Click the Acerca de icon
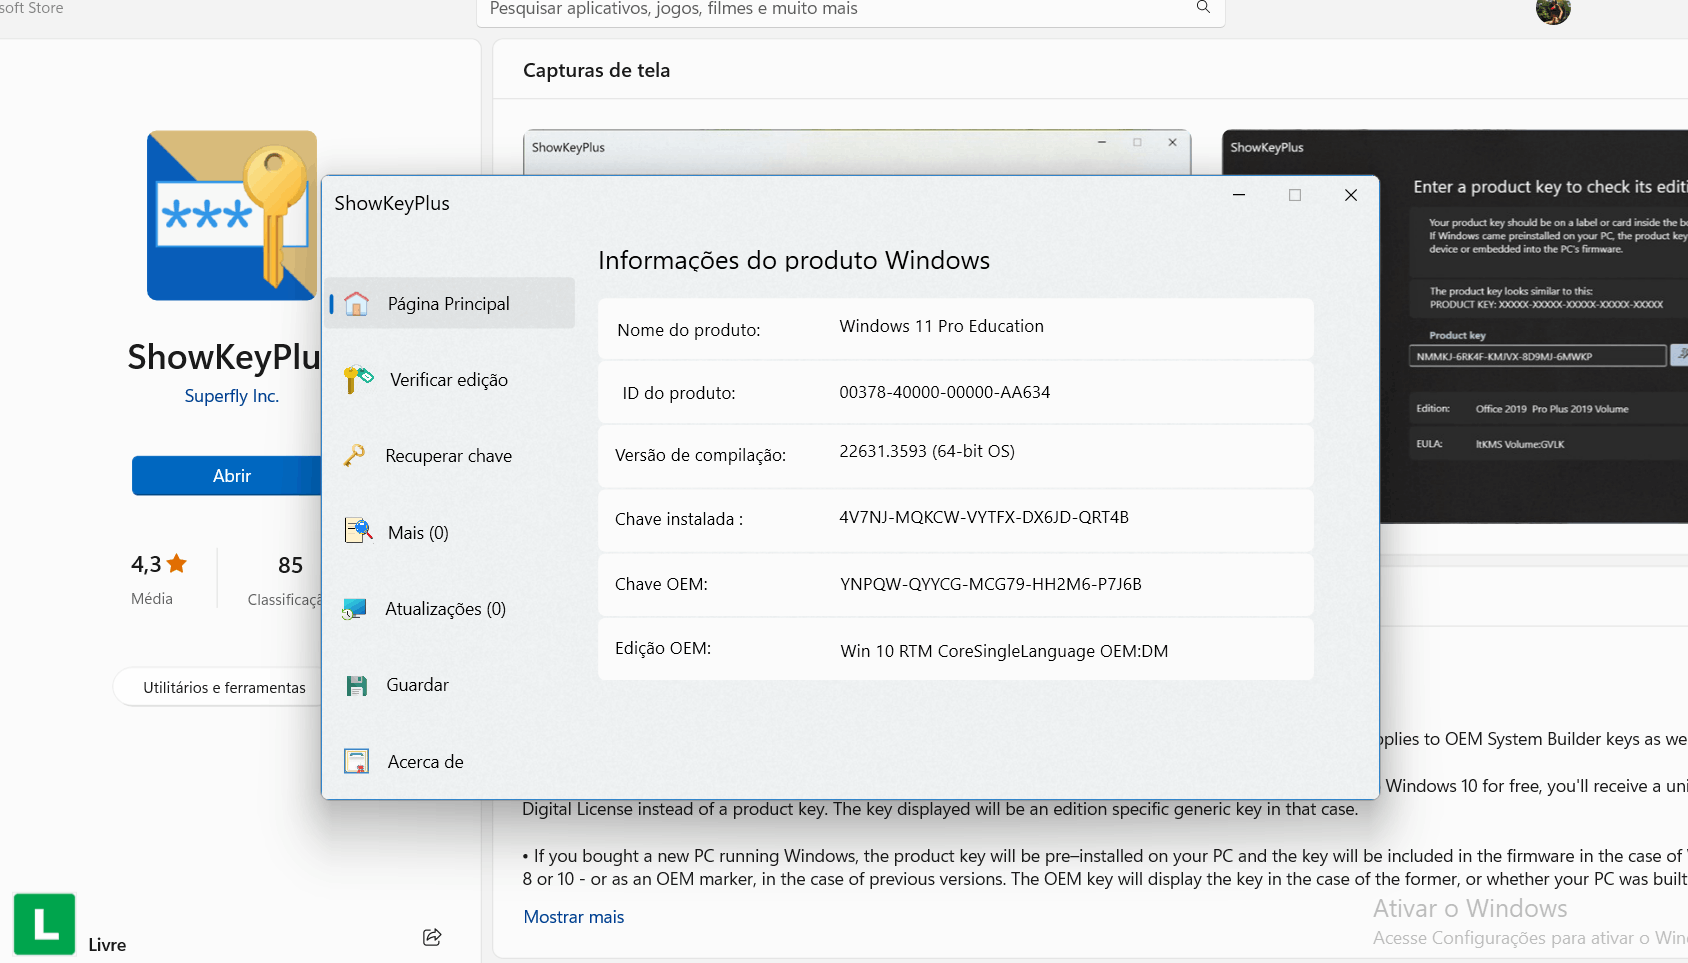Viewport: 1688px width, 963px height. [x=356, y=761]
